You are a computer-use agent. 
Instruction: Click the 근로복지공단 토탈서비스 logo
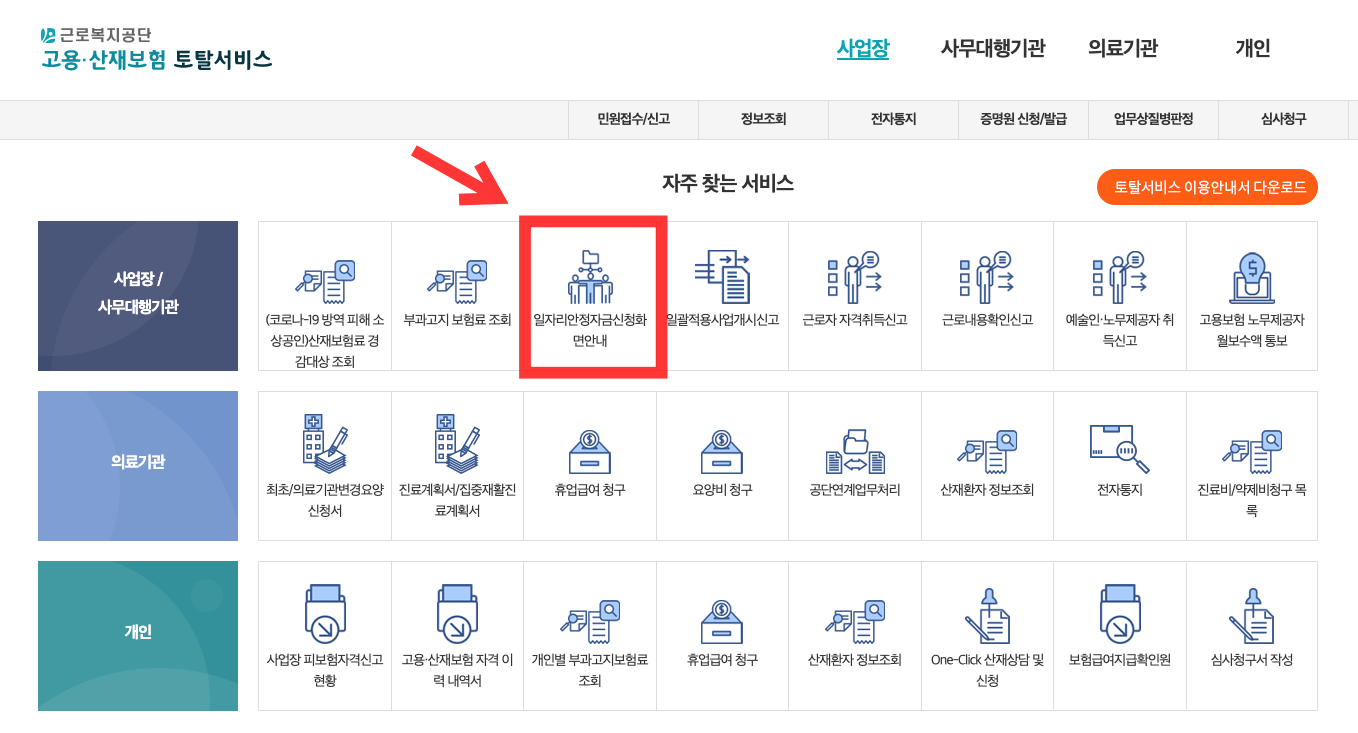coord(156,48)
